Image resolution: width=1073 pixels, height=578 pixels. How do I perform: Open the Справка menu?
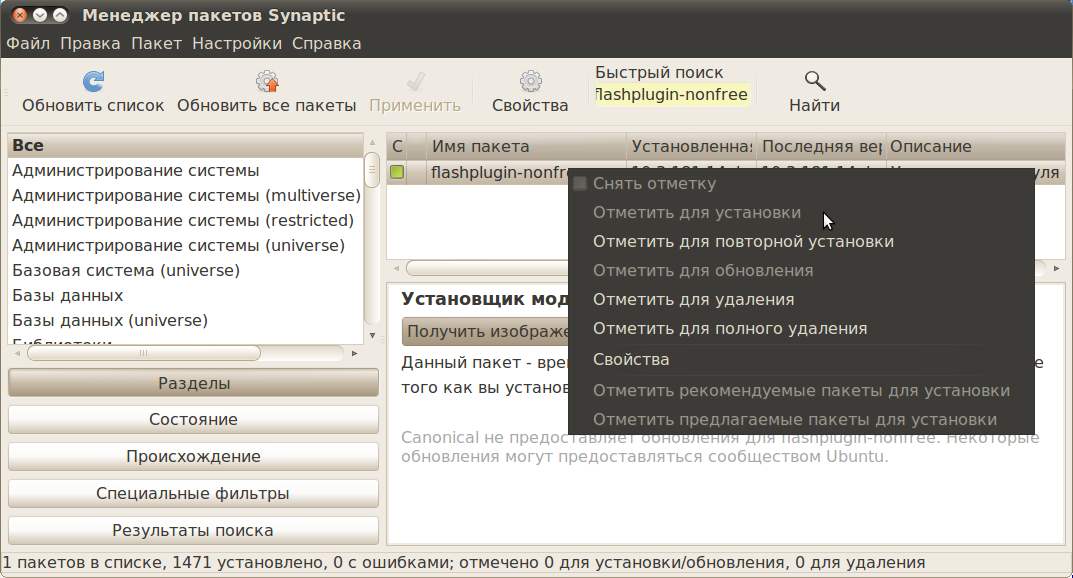(x=326, y=44)
